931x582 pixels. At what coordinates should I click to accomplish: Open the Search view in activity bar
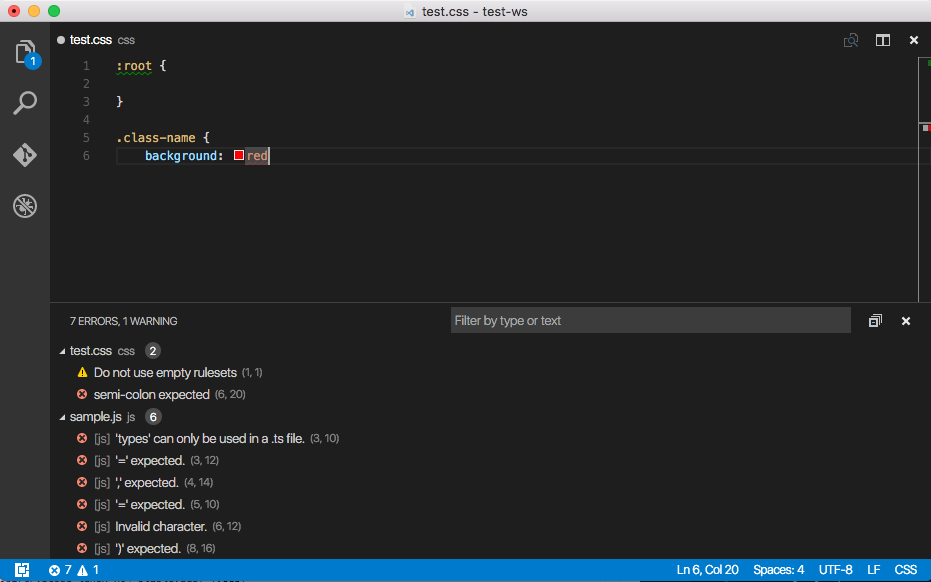point(25,103)
